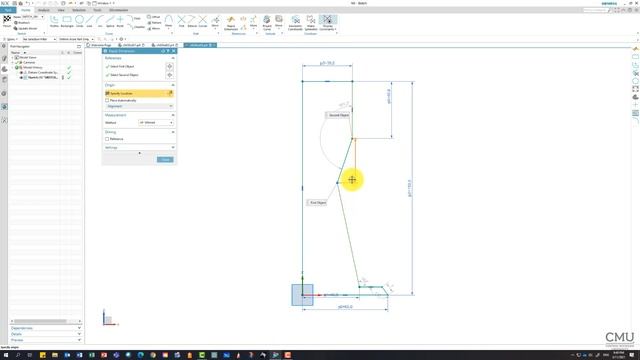Open the Selection Filter dropdown
640x360 pixels.
(39, 39)
